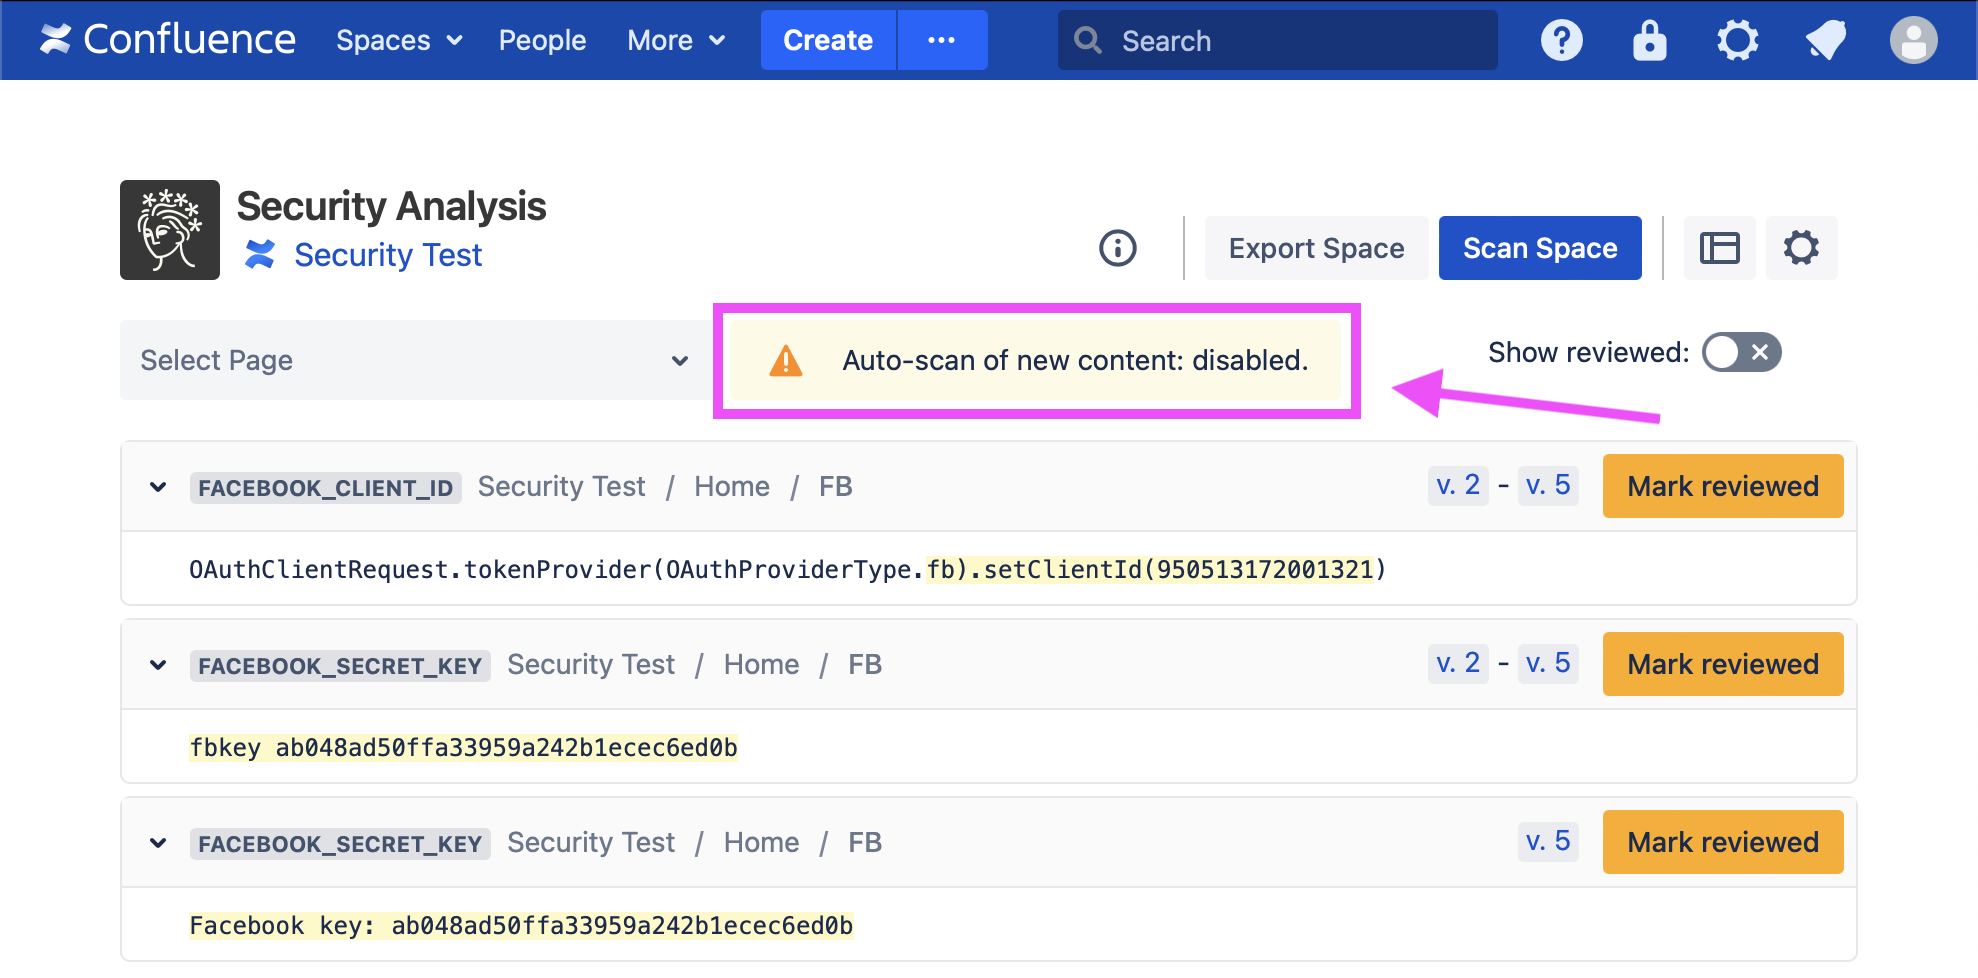Open the Spaces menu
Screen dimensions: 1978x978
[x=398, y=41]
